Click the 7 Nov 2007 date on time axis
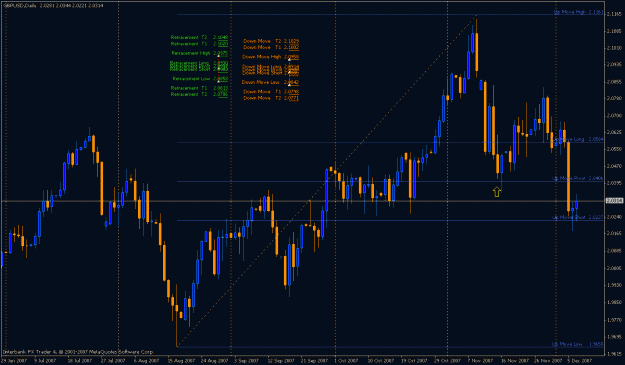625x365 pixels. click(x=480, y=361)
